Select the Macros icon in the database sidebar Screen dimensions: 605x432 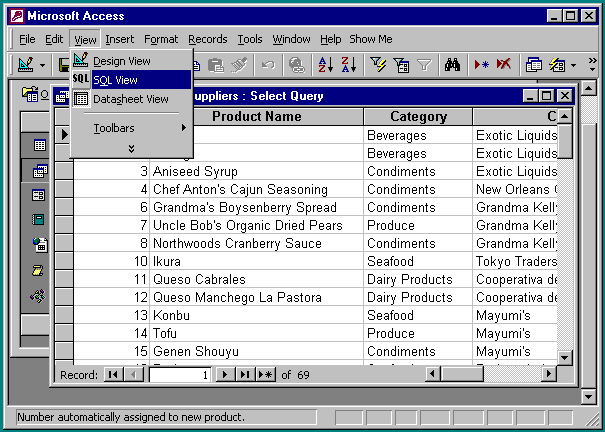tap(38, 270)
